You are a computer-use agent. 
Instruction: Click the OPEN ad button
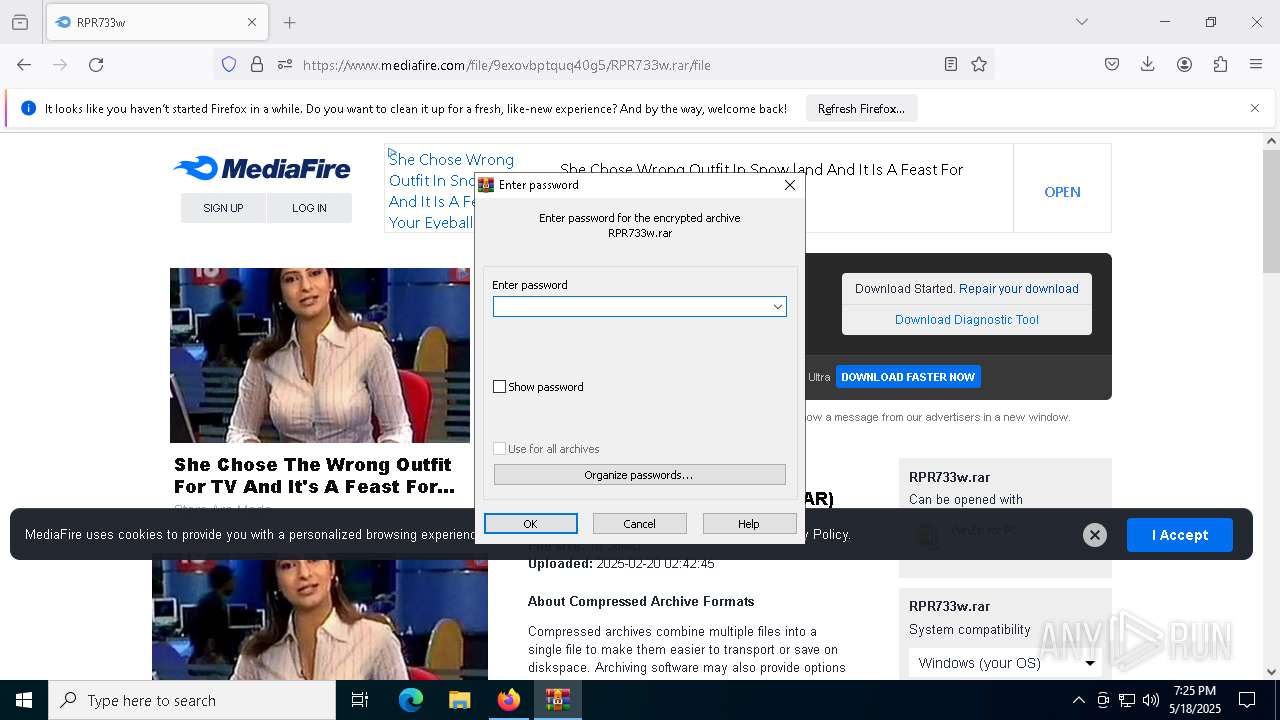pyautogui.click(x=1062, y=192)
